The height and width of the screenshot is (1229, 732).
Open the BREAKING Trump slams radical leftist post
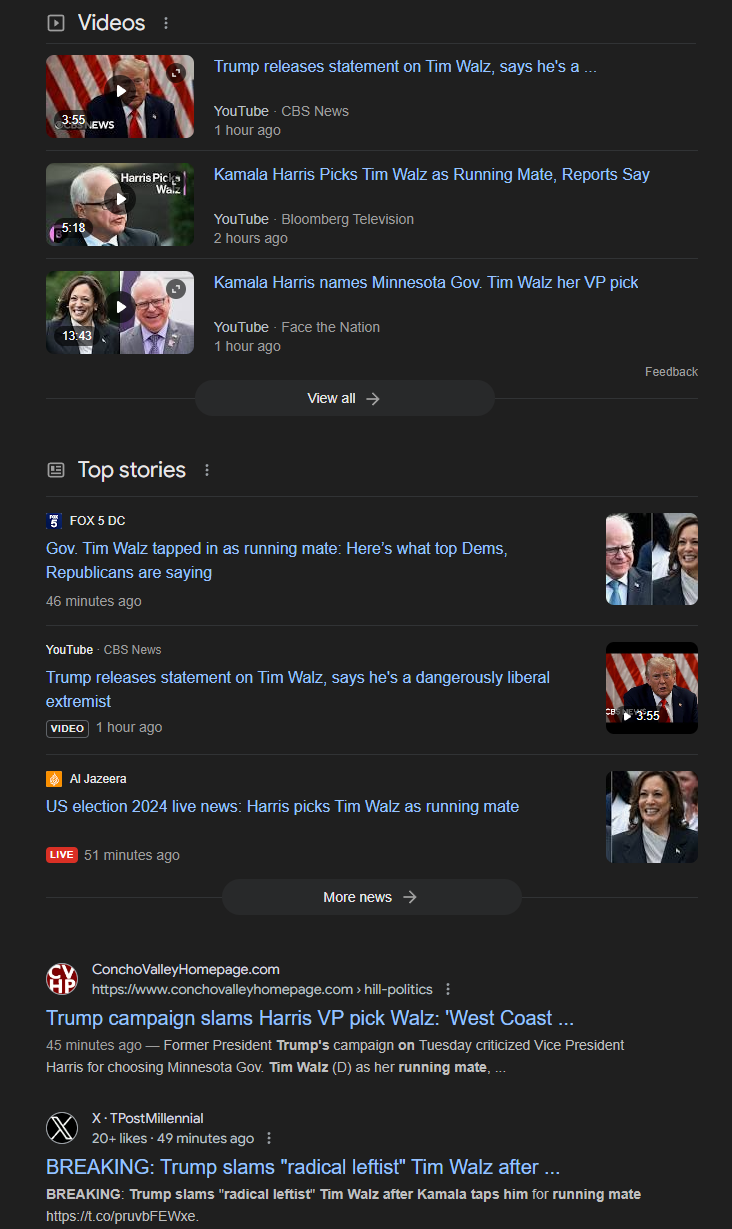302,1167
